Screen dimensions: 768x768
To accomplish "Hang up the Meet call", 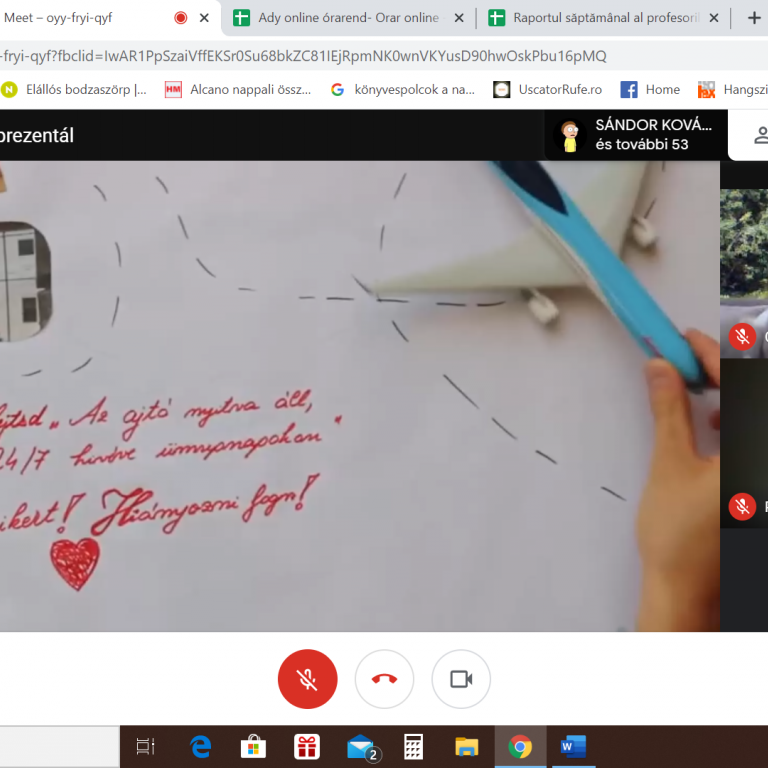I will click(384, 679).
